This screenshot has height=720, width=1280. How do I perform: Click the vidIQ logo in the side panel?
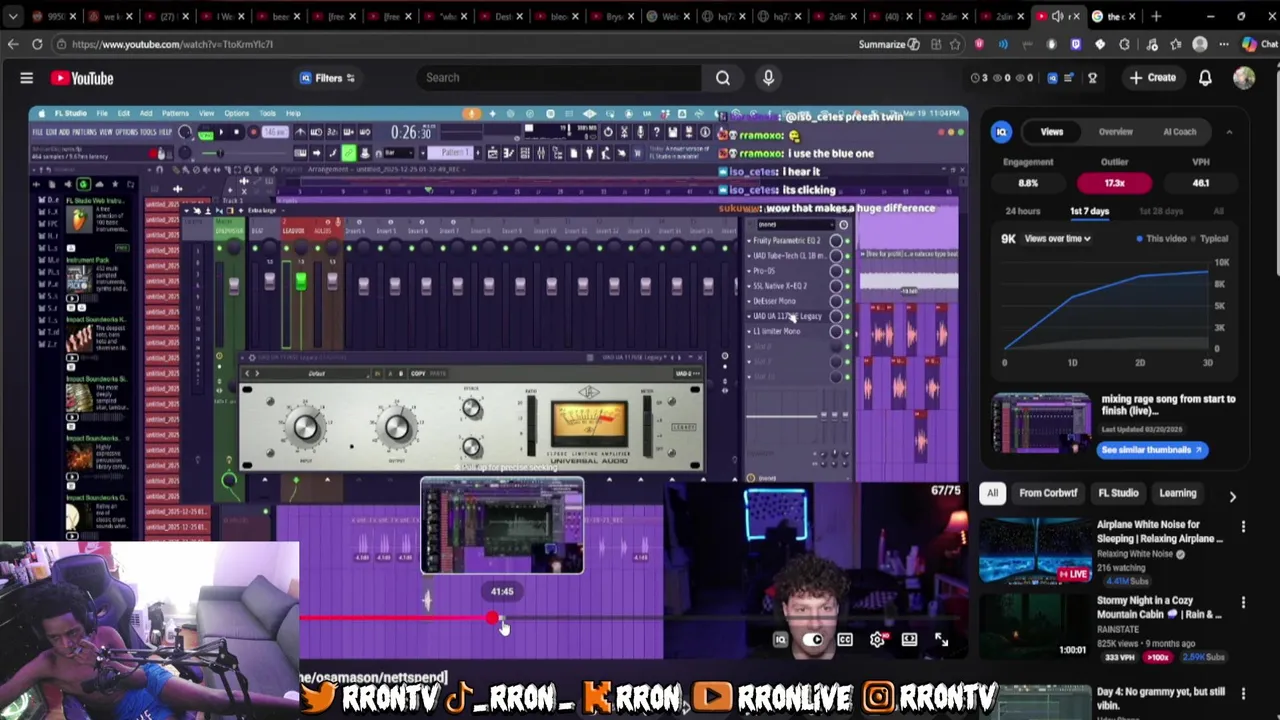tap(1001, 132)
